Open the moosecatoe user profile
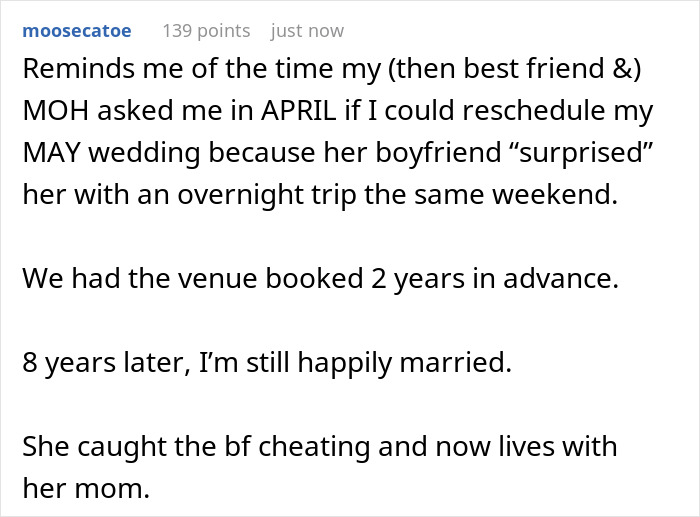The height and width of the screenshot is (517, 700). 77,31
